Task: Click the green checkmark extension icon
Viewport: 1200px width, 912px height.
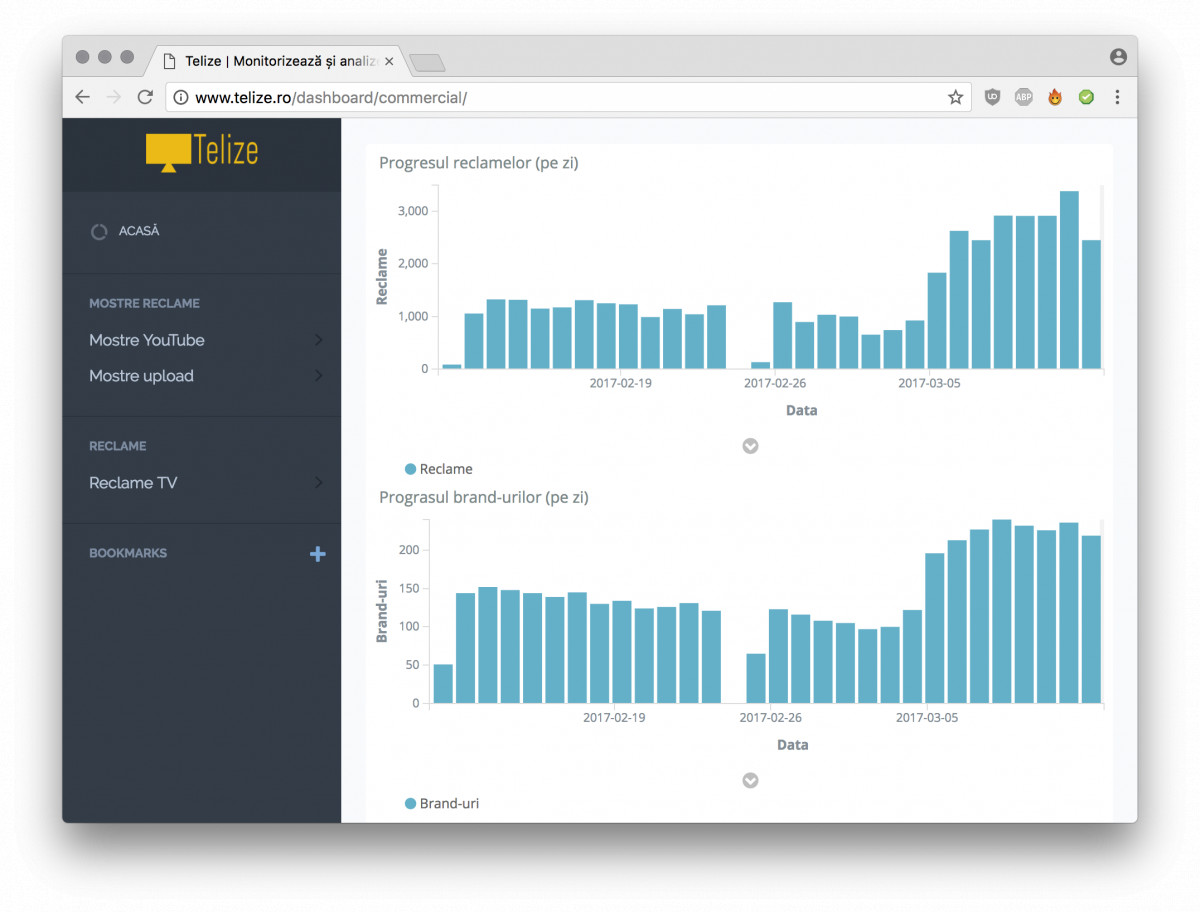Action: point(1086,97)
